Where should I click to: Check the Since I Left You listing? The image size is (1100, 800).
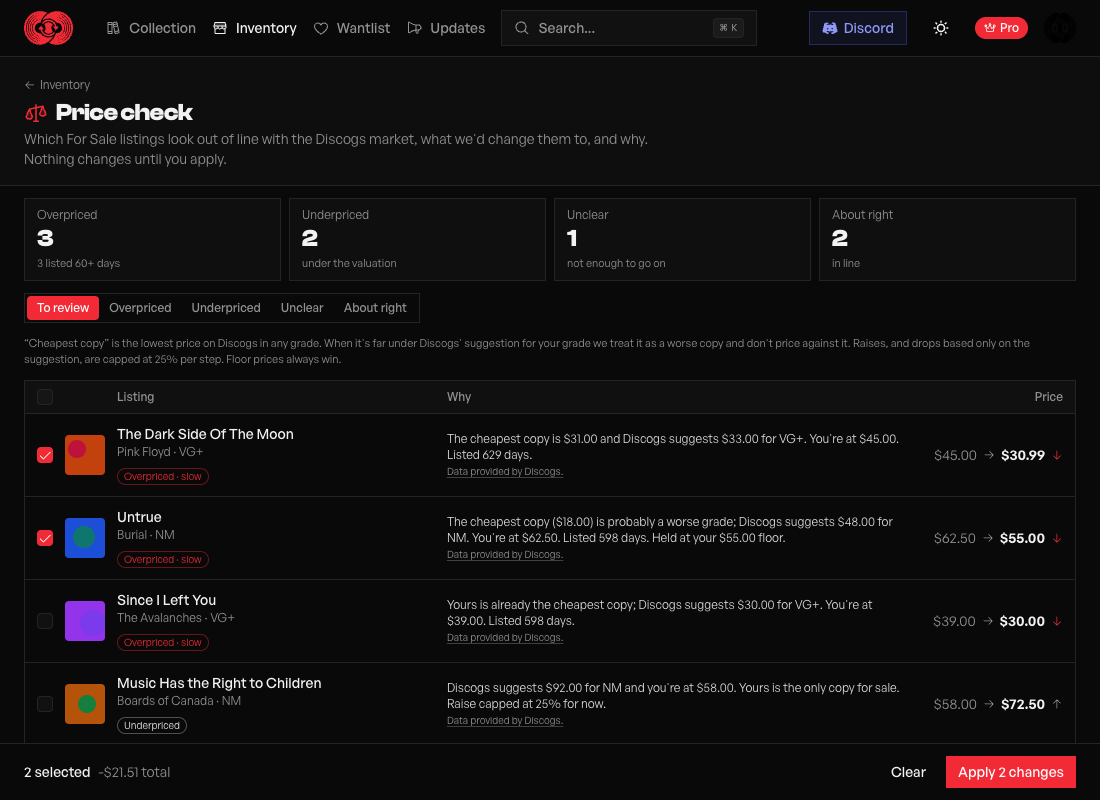45,621
